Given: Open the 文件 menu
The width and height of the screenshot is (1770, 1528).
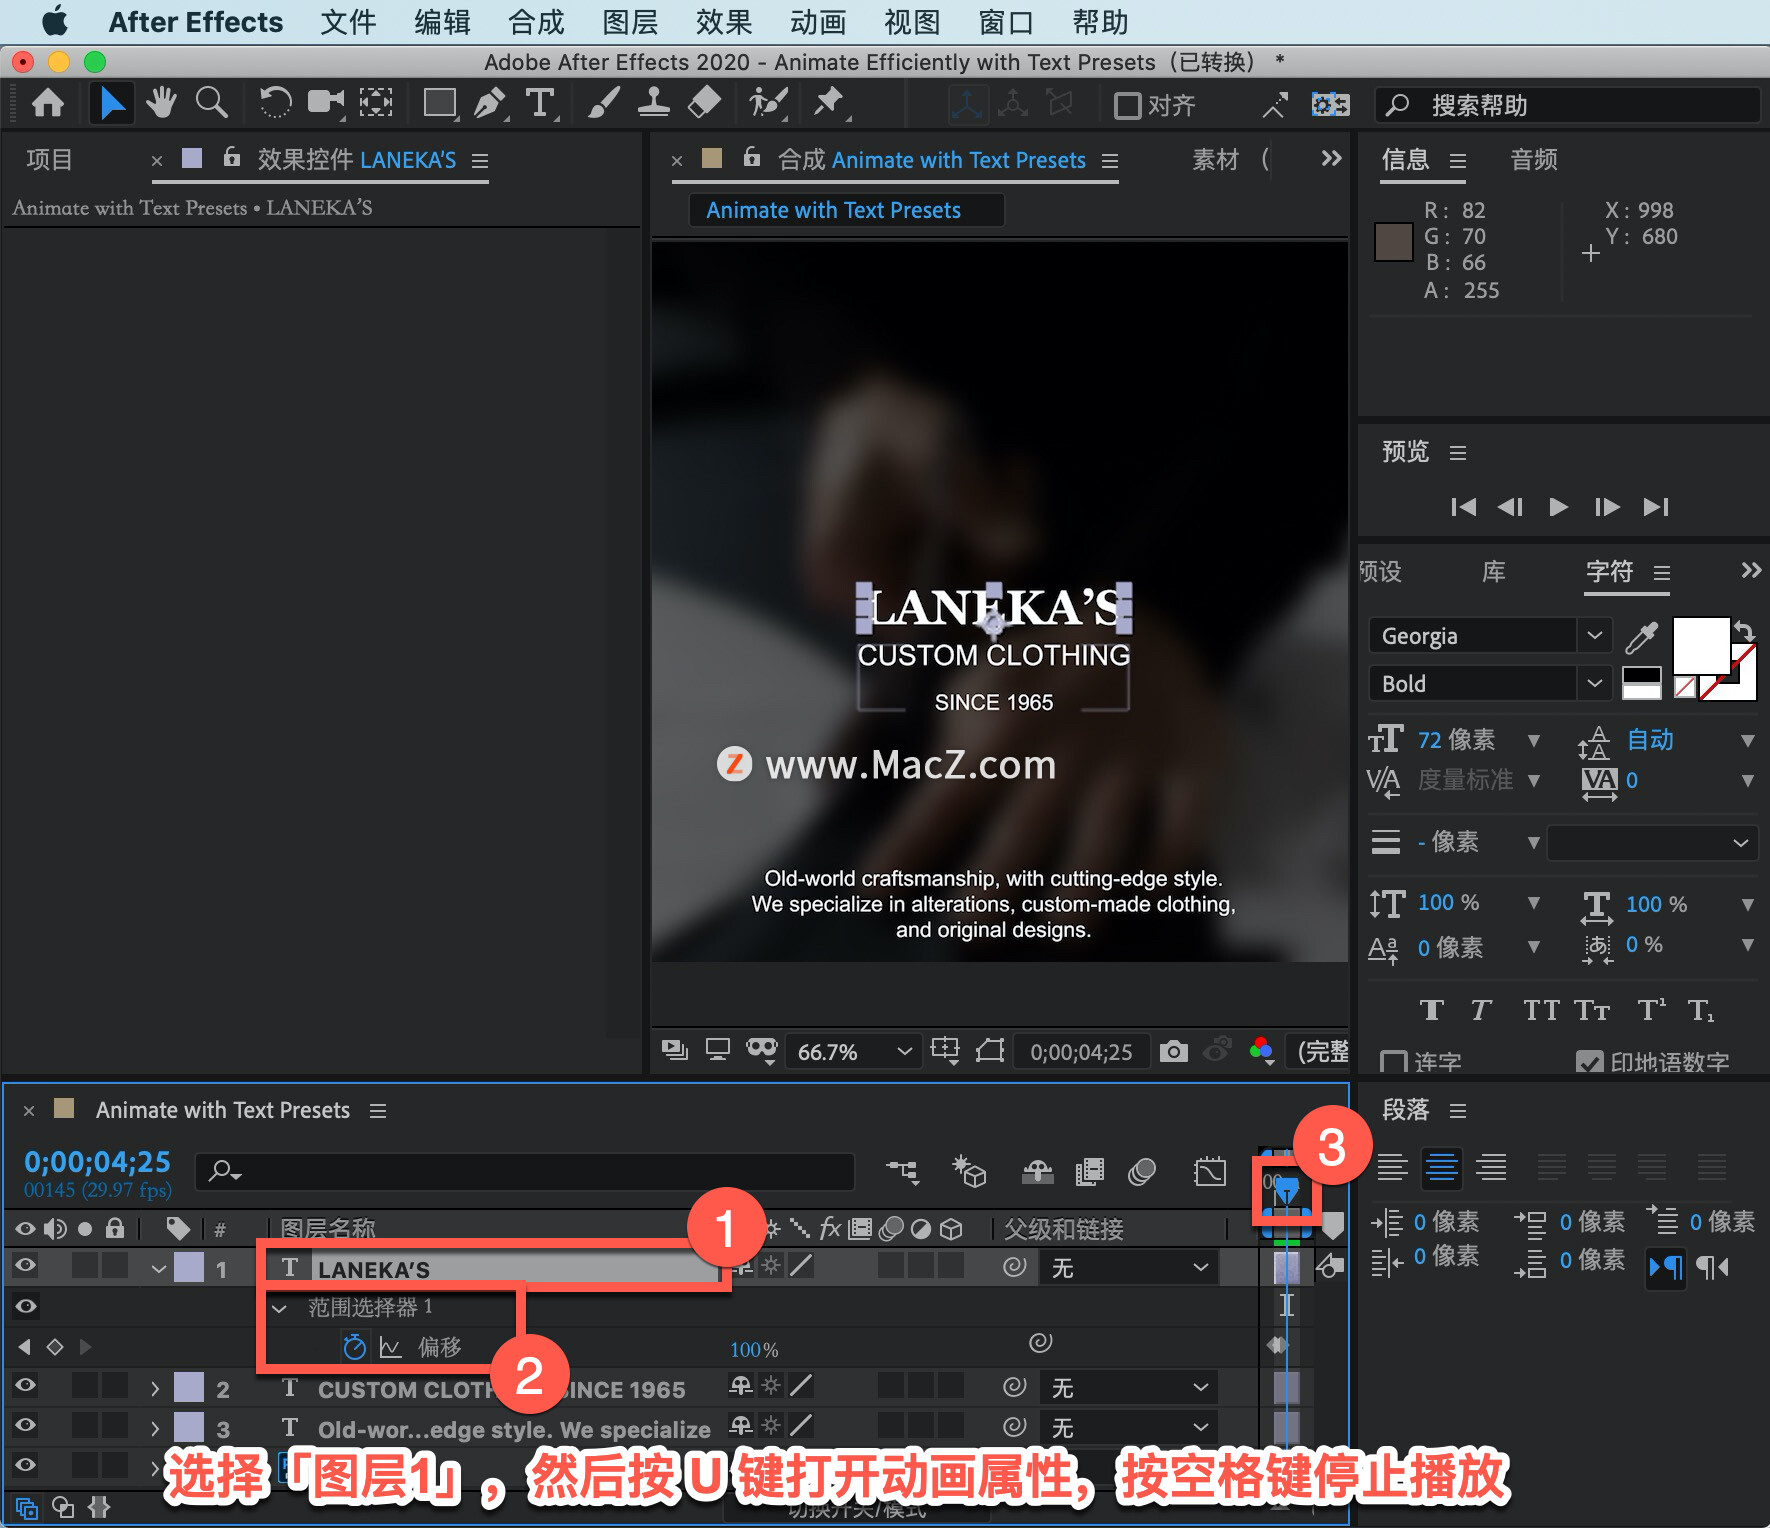Looking at the screenshot, I should [x=348, y=22].
